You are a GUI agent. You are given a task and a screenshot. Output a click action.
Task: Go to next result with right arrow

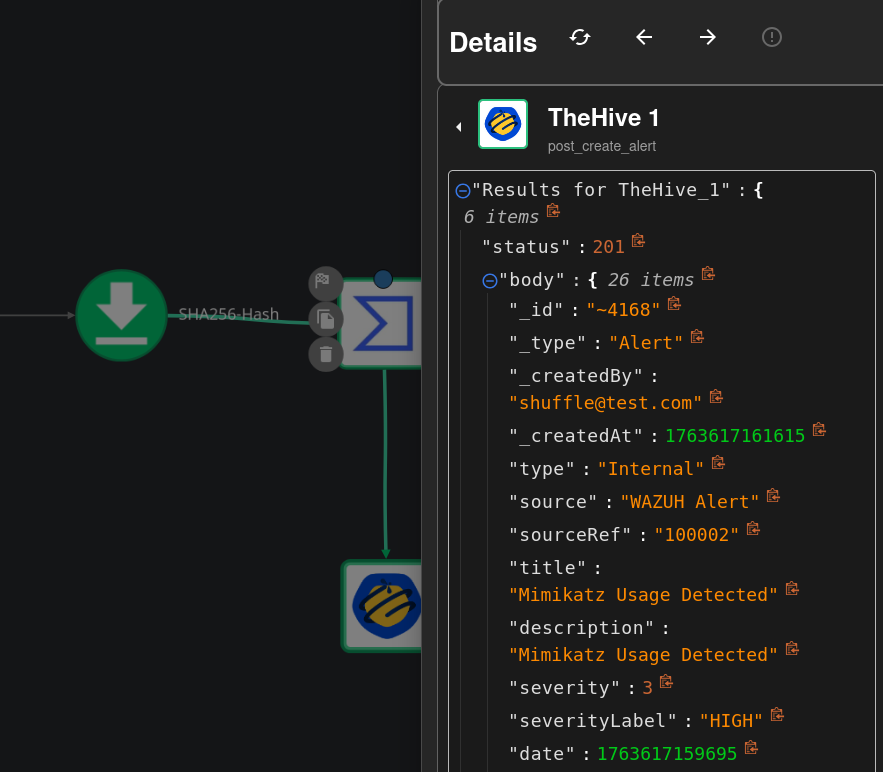708,38
